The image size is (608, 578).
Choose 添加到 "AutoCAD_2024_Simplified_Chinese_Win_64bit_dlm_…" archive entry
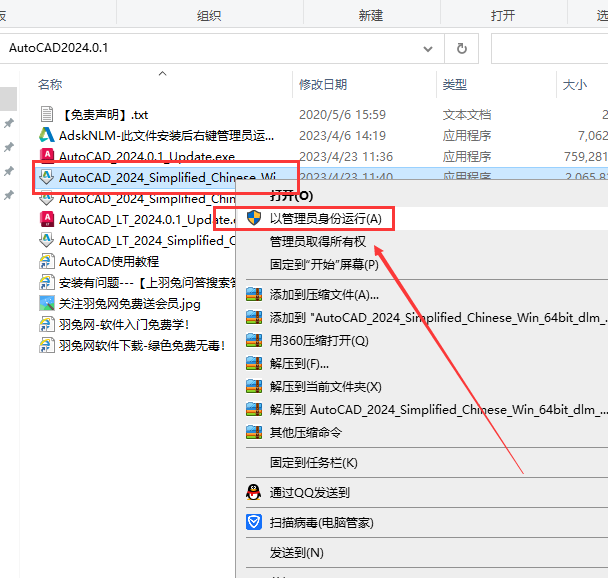click(439, 317)
